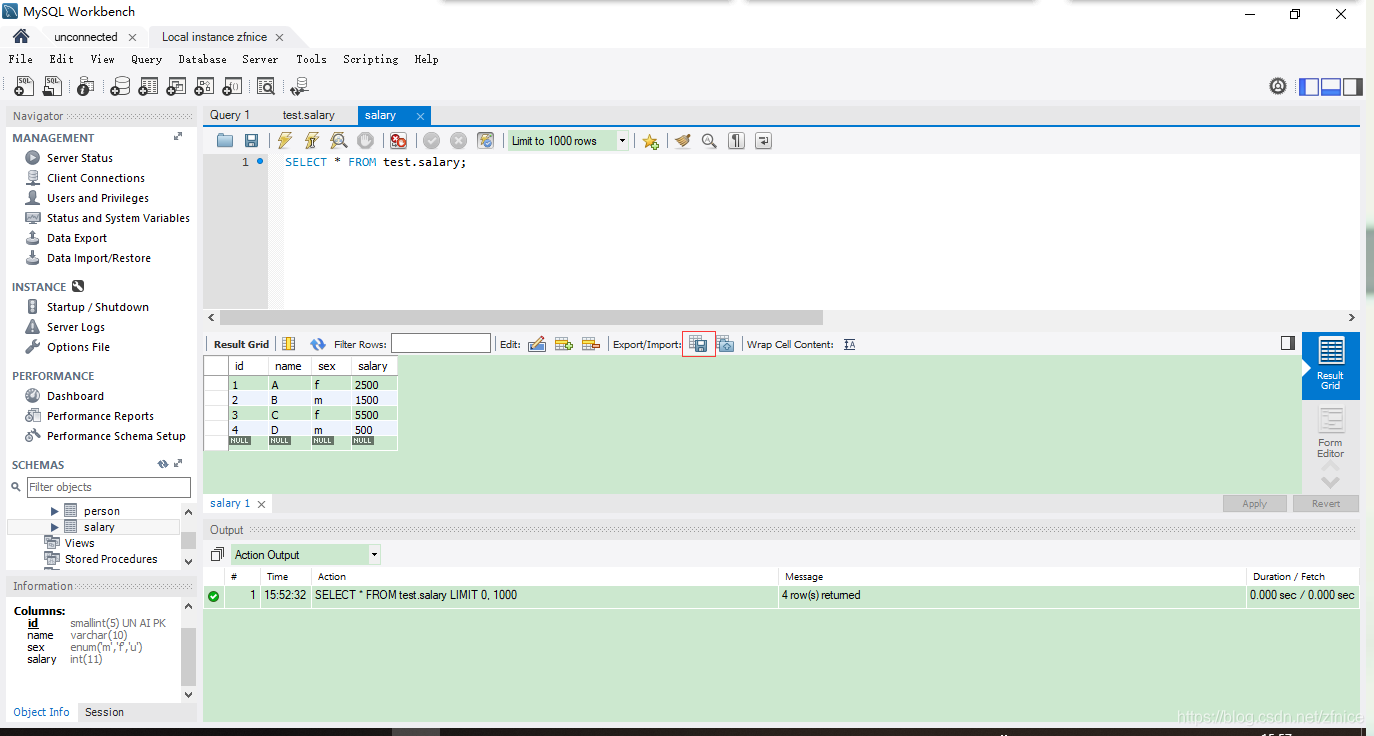Open Performance Reports in Navigator
1374x736 pixels.
(100, 416)
